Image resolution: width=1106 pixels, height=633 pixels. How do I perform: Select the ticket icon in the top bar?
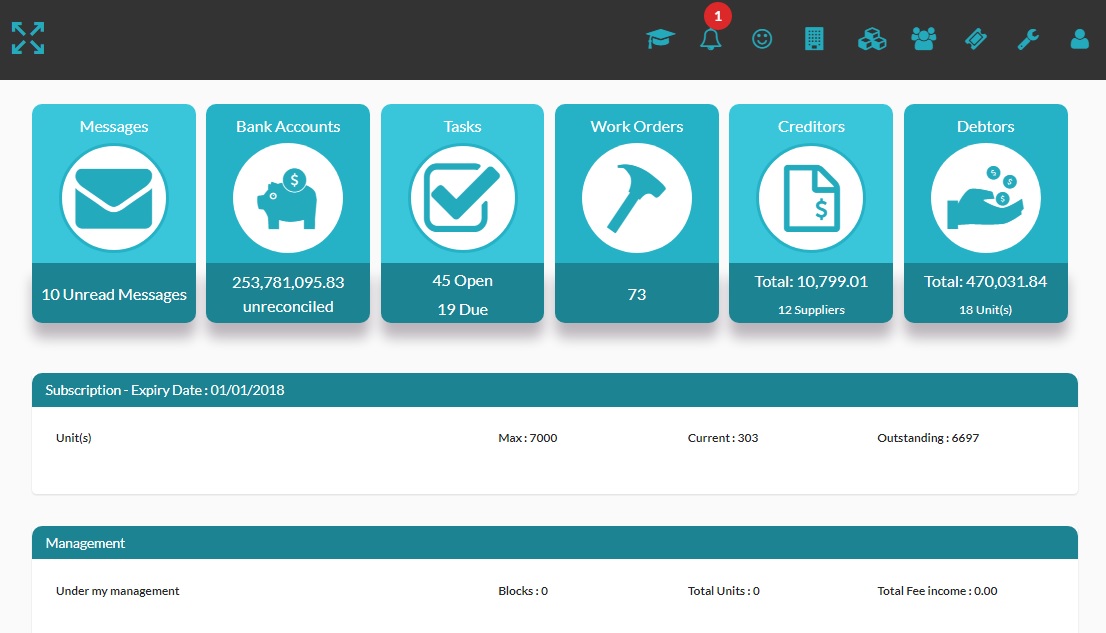(x=975, y=38)
